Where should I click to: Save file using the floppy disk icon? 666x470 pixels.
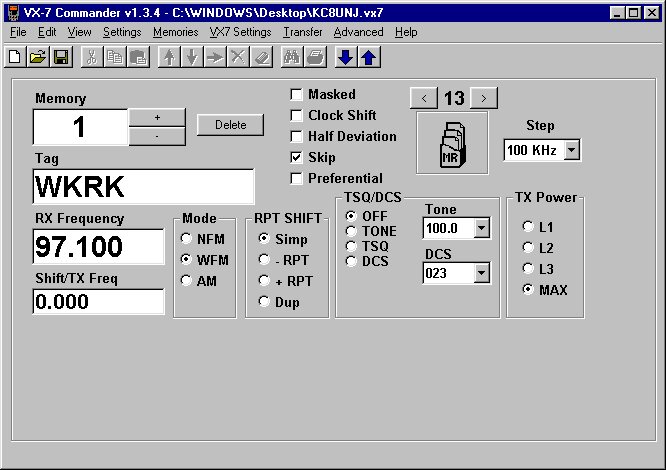60,57
